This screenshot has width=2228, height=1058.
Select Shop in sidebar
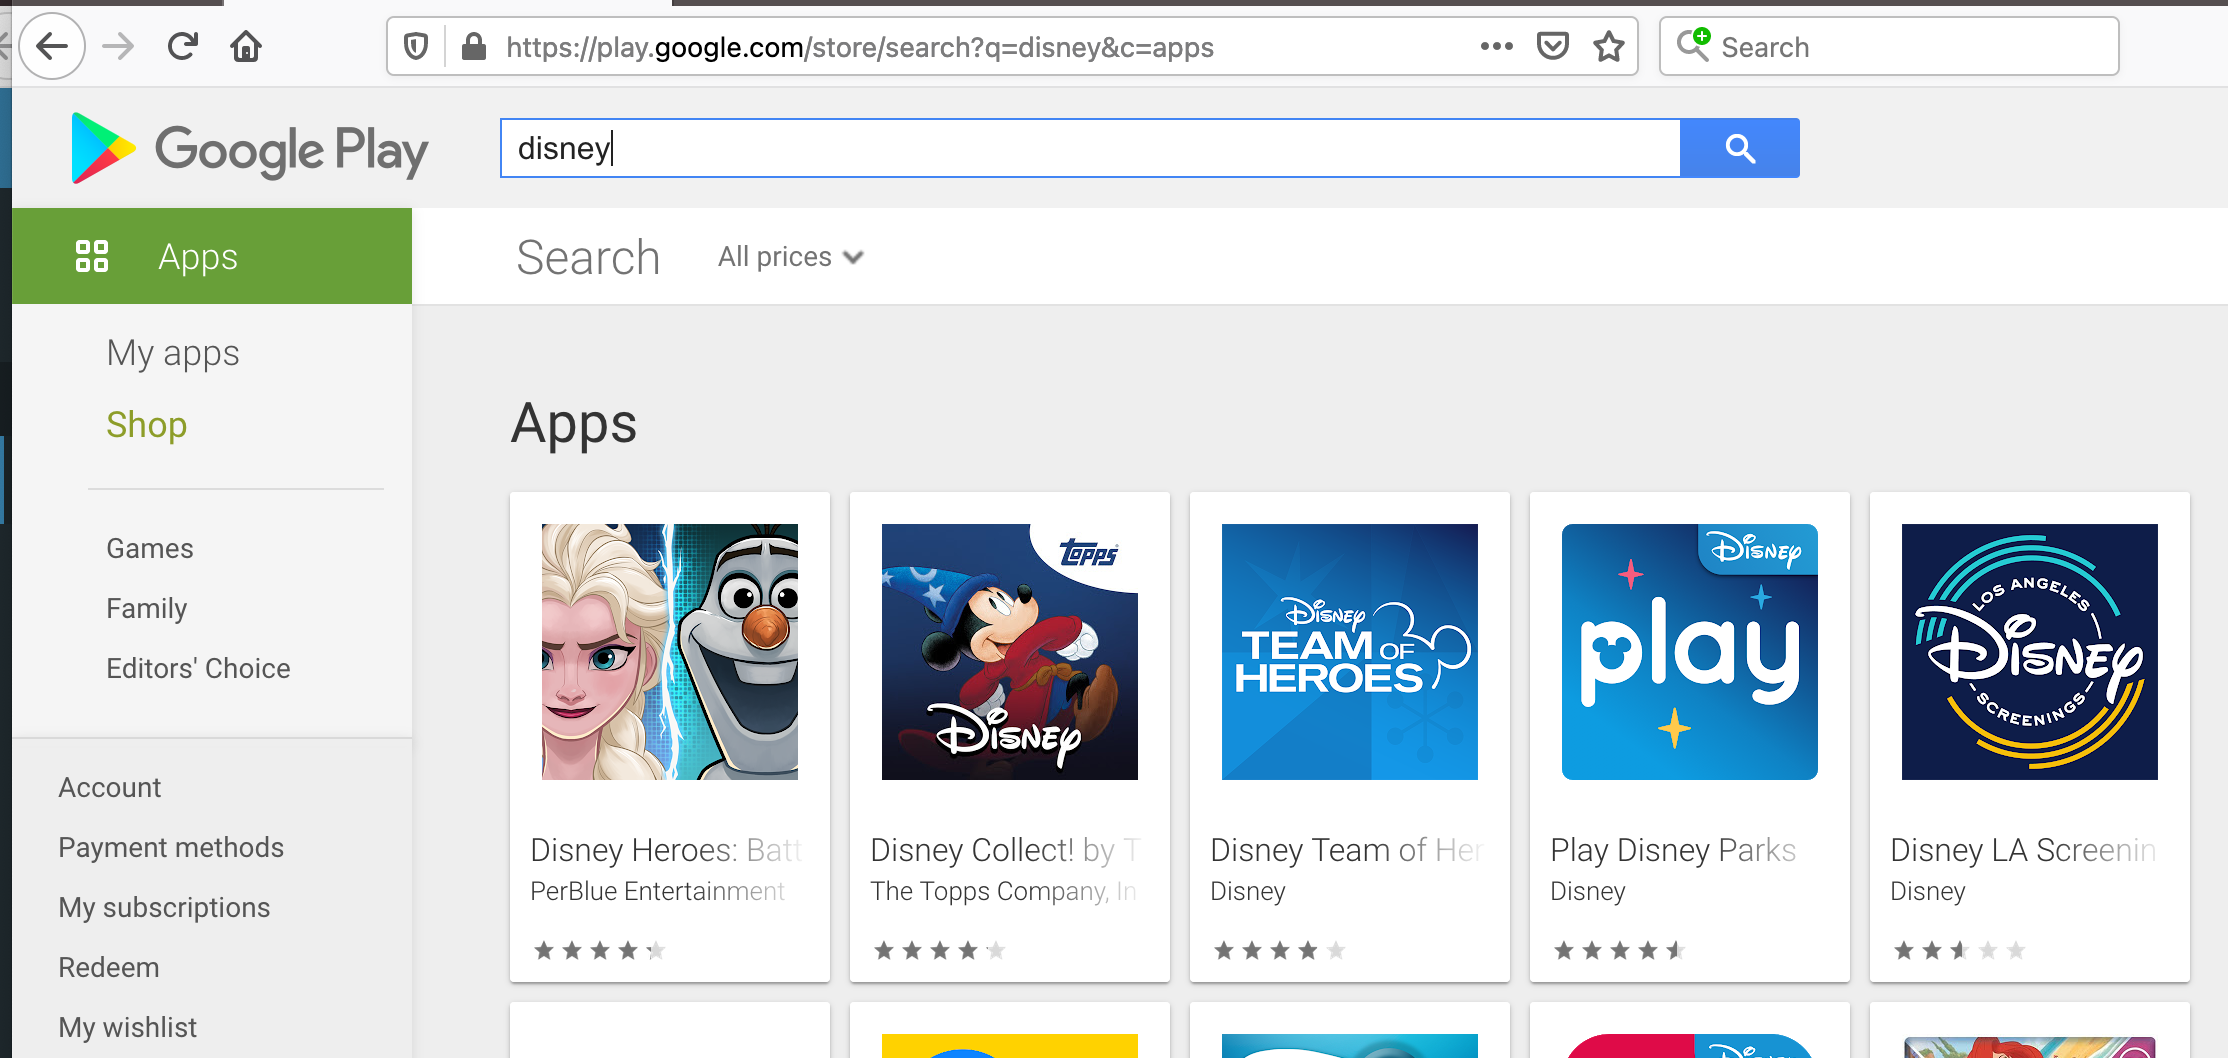point(147,425)
